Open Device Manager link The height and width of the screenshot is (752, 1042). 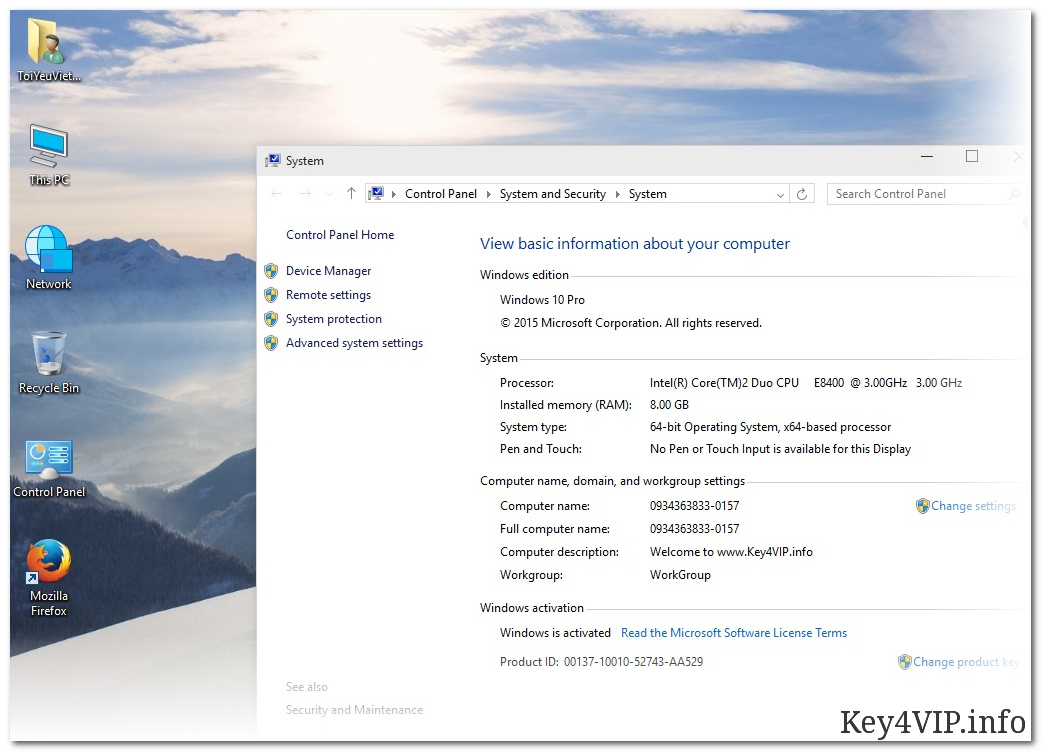pyautogui.click(x=328, y=270)
